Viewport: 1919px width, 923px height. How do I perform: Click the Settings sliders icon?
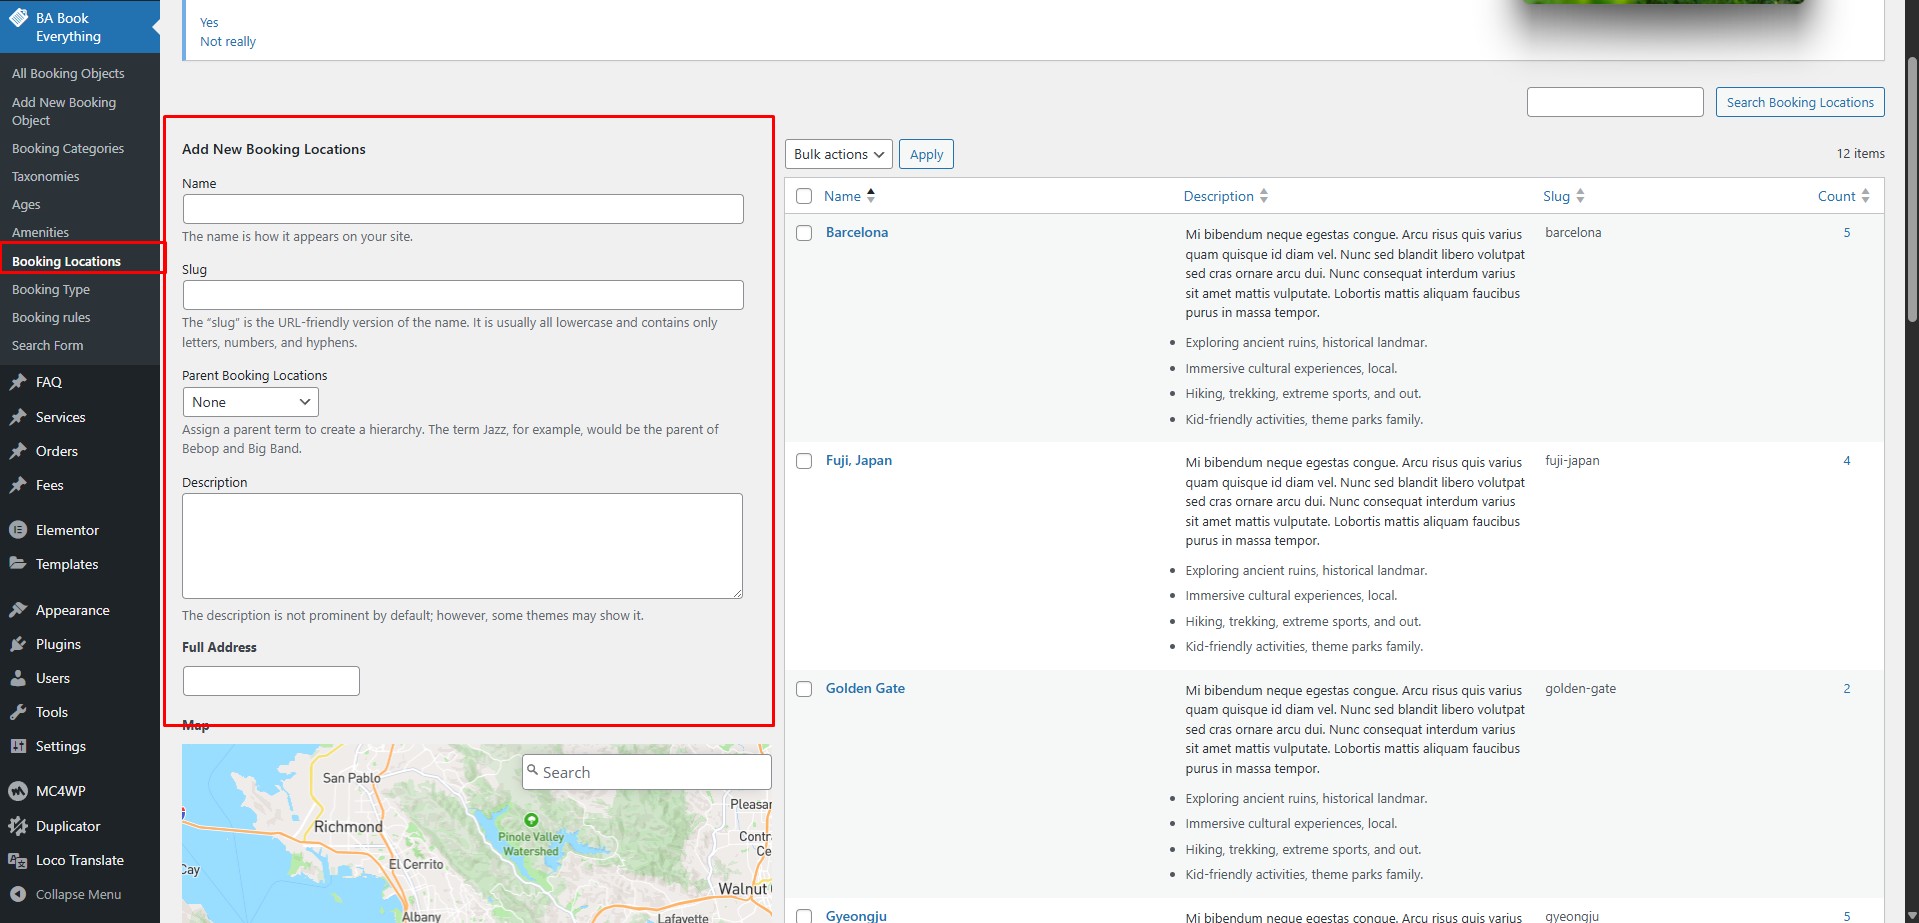coord(18,746)
